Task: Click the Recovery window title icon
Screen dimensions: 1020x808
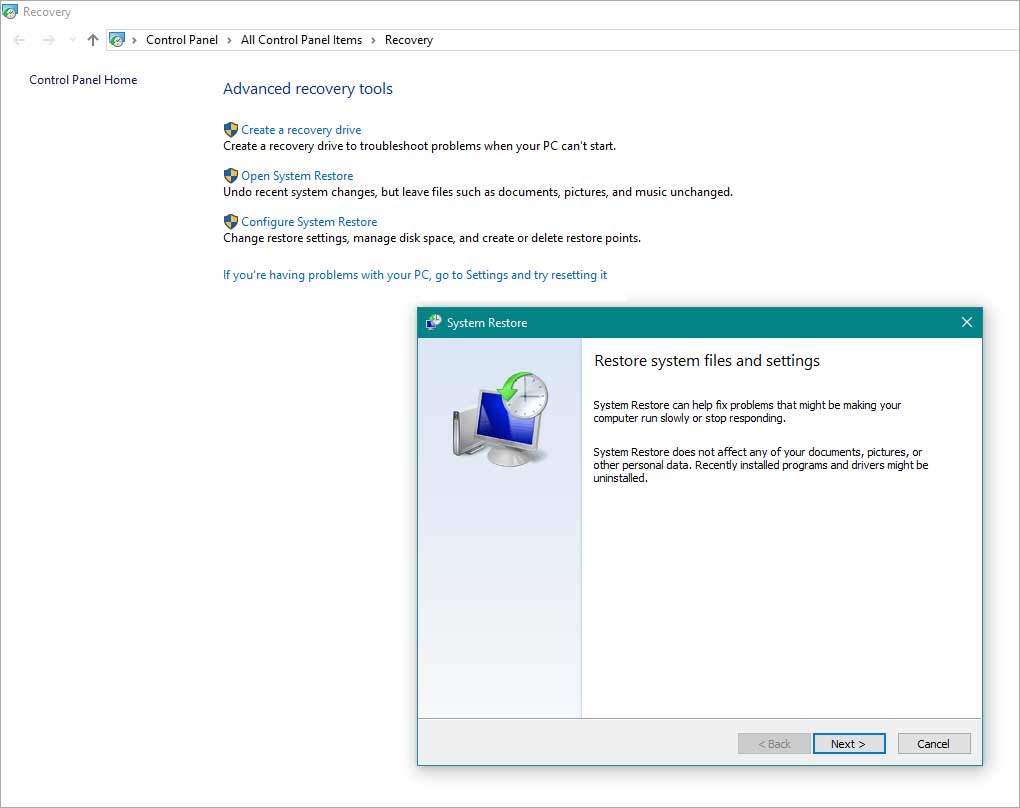Action: 10,12
